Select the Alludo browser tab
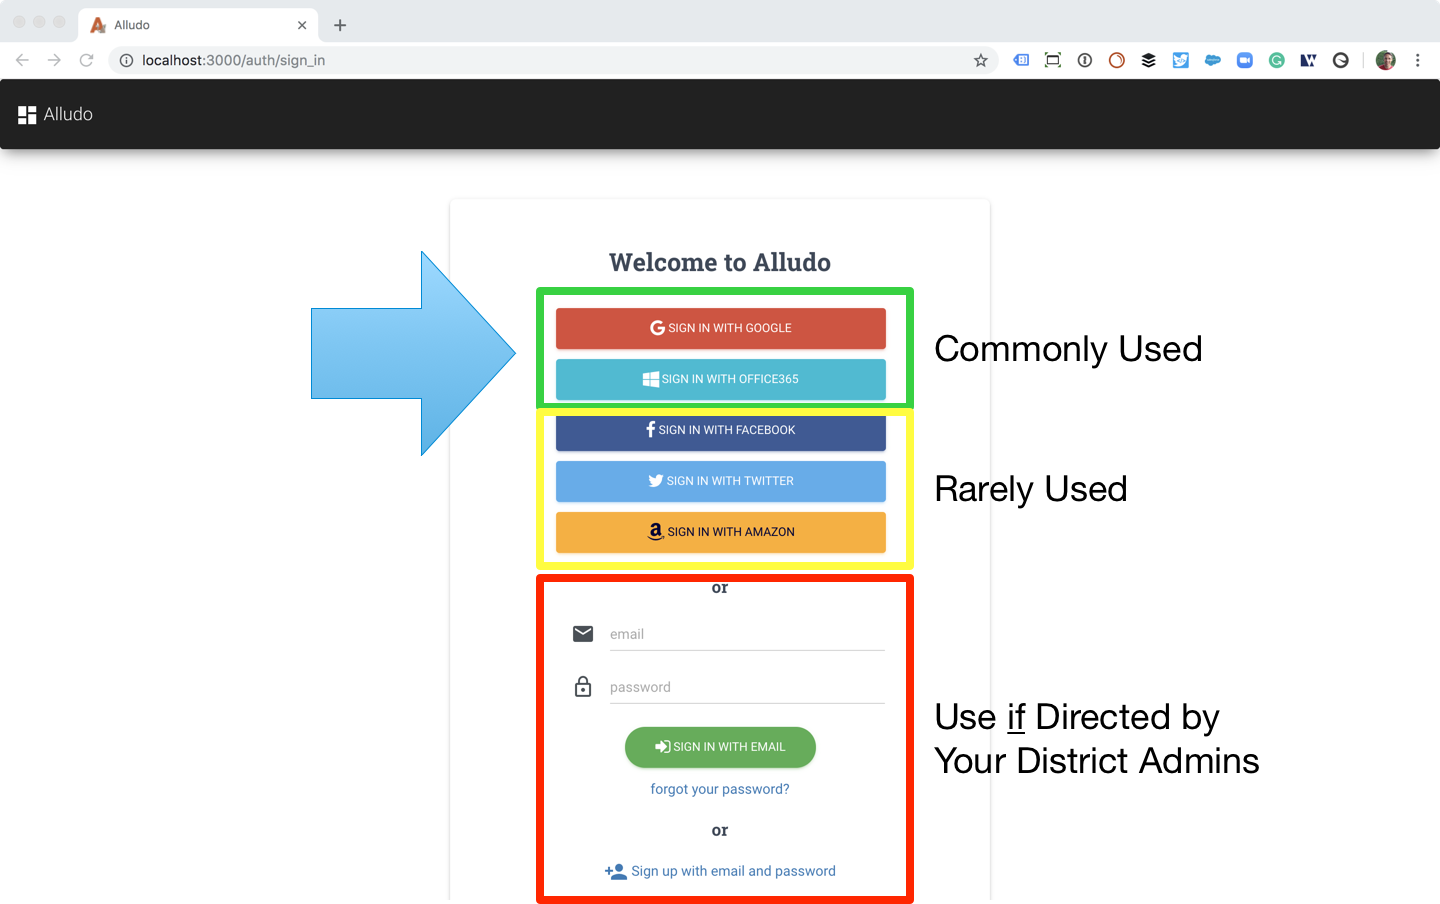This screenshot has height=904, width=1440. pyautogui.click(x=198, y=25)
